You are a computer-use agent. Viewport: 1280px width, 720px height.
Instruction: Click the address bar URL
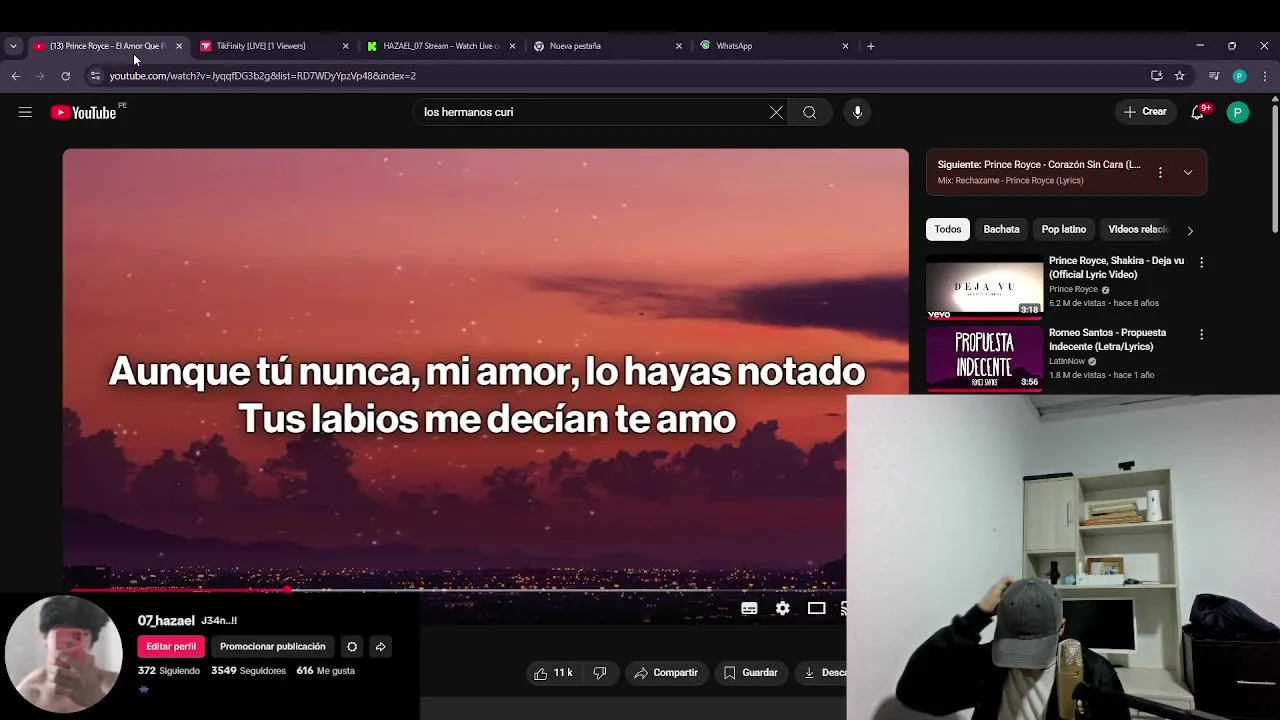[x=263, y=76]
